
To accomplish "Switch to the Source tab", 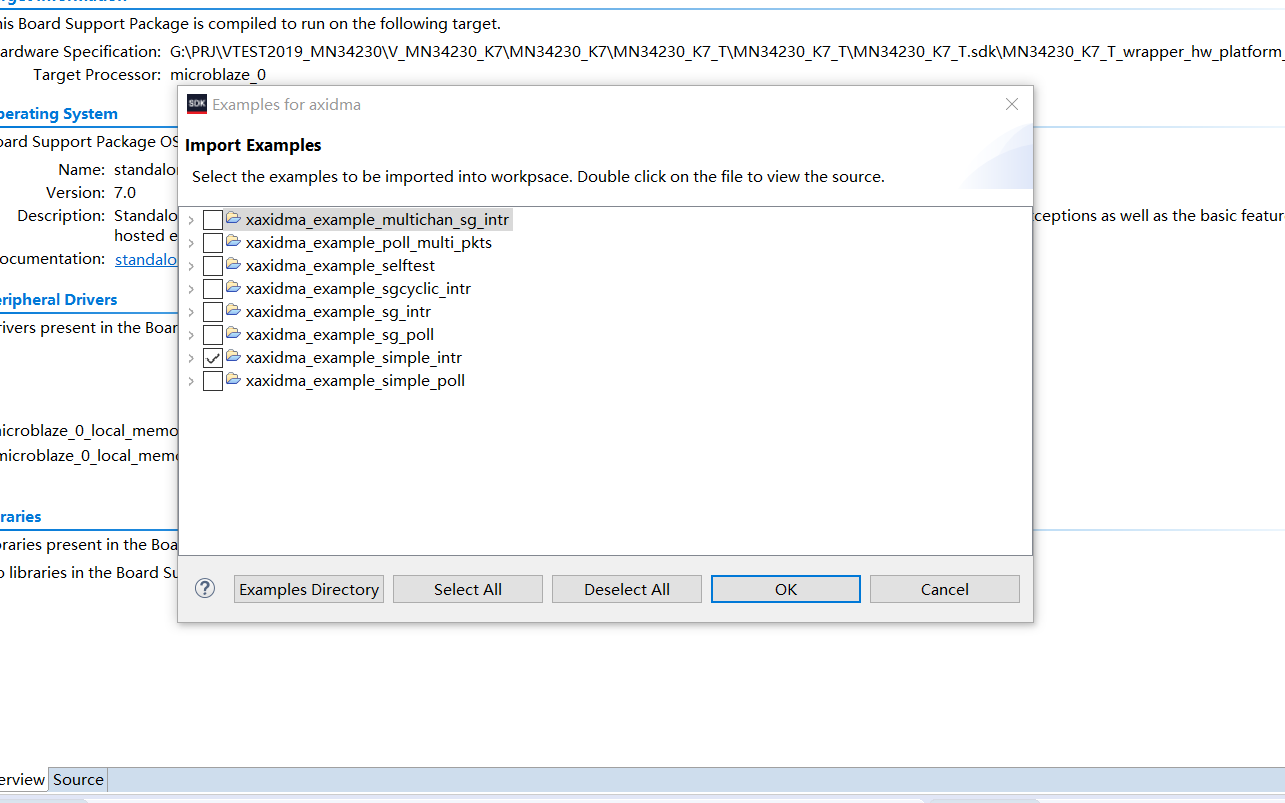I will (78, 780).
